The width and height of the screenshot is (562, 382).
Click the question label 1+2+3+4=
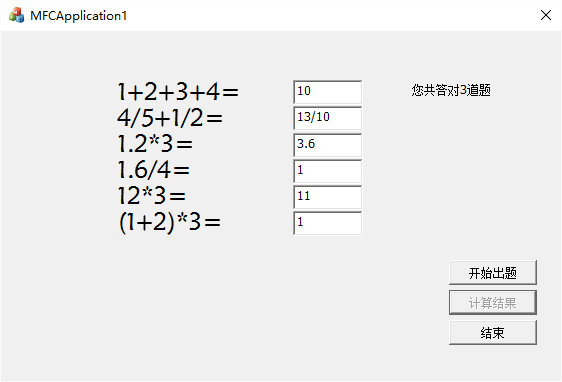tap(178, 92)
